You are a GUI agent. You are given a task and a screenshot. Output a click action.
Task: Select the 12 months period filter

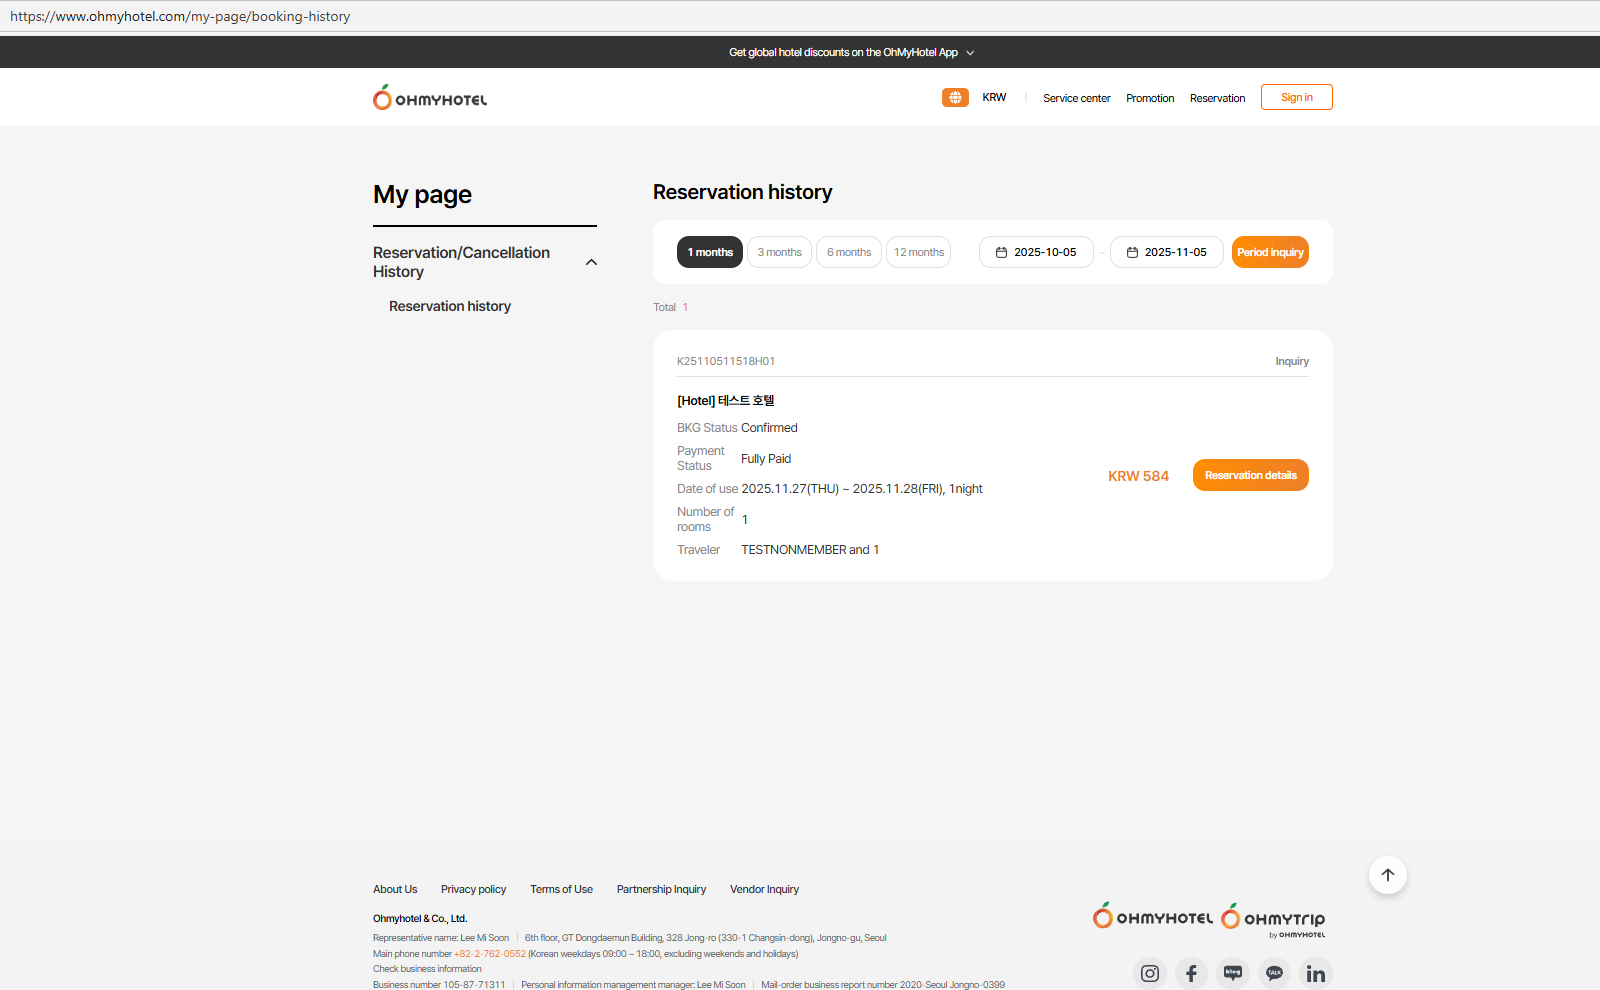(x=919, y=252)
